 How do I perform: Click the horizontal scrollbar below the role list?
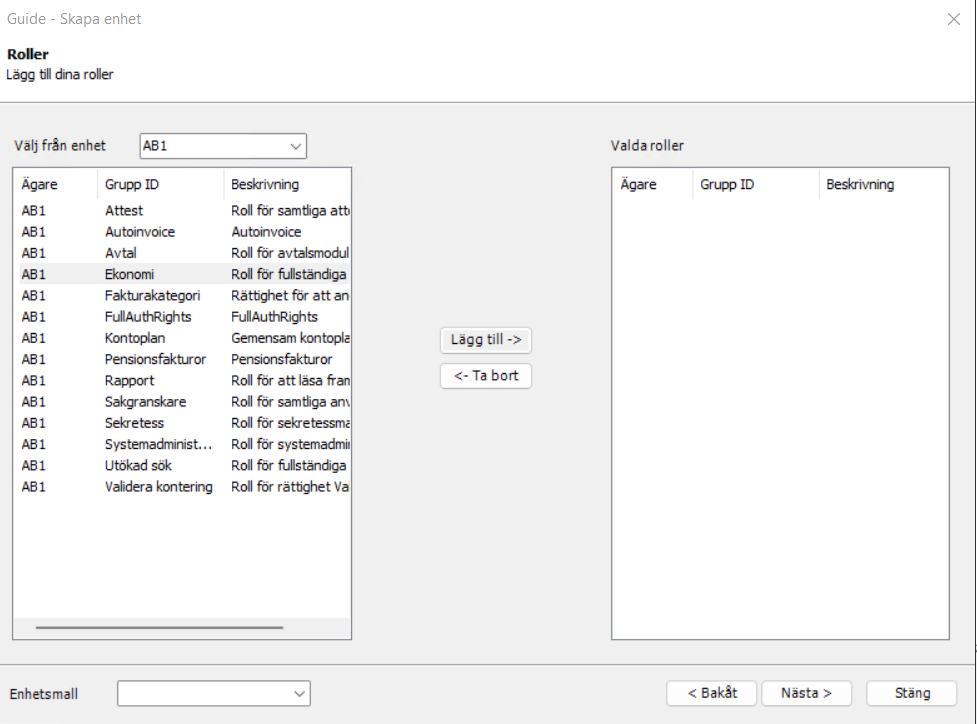[x=160, y=626]
